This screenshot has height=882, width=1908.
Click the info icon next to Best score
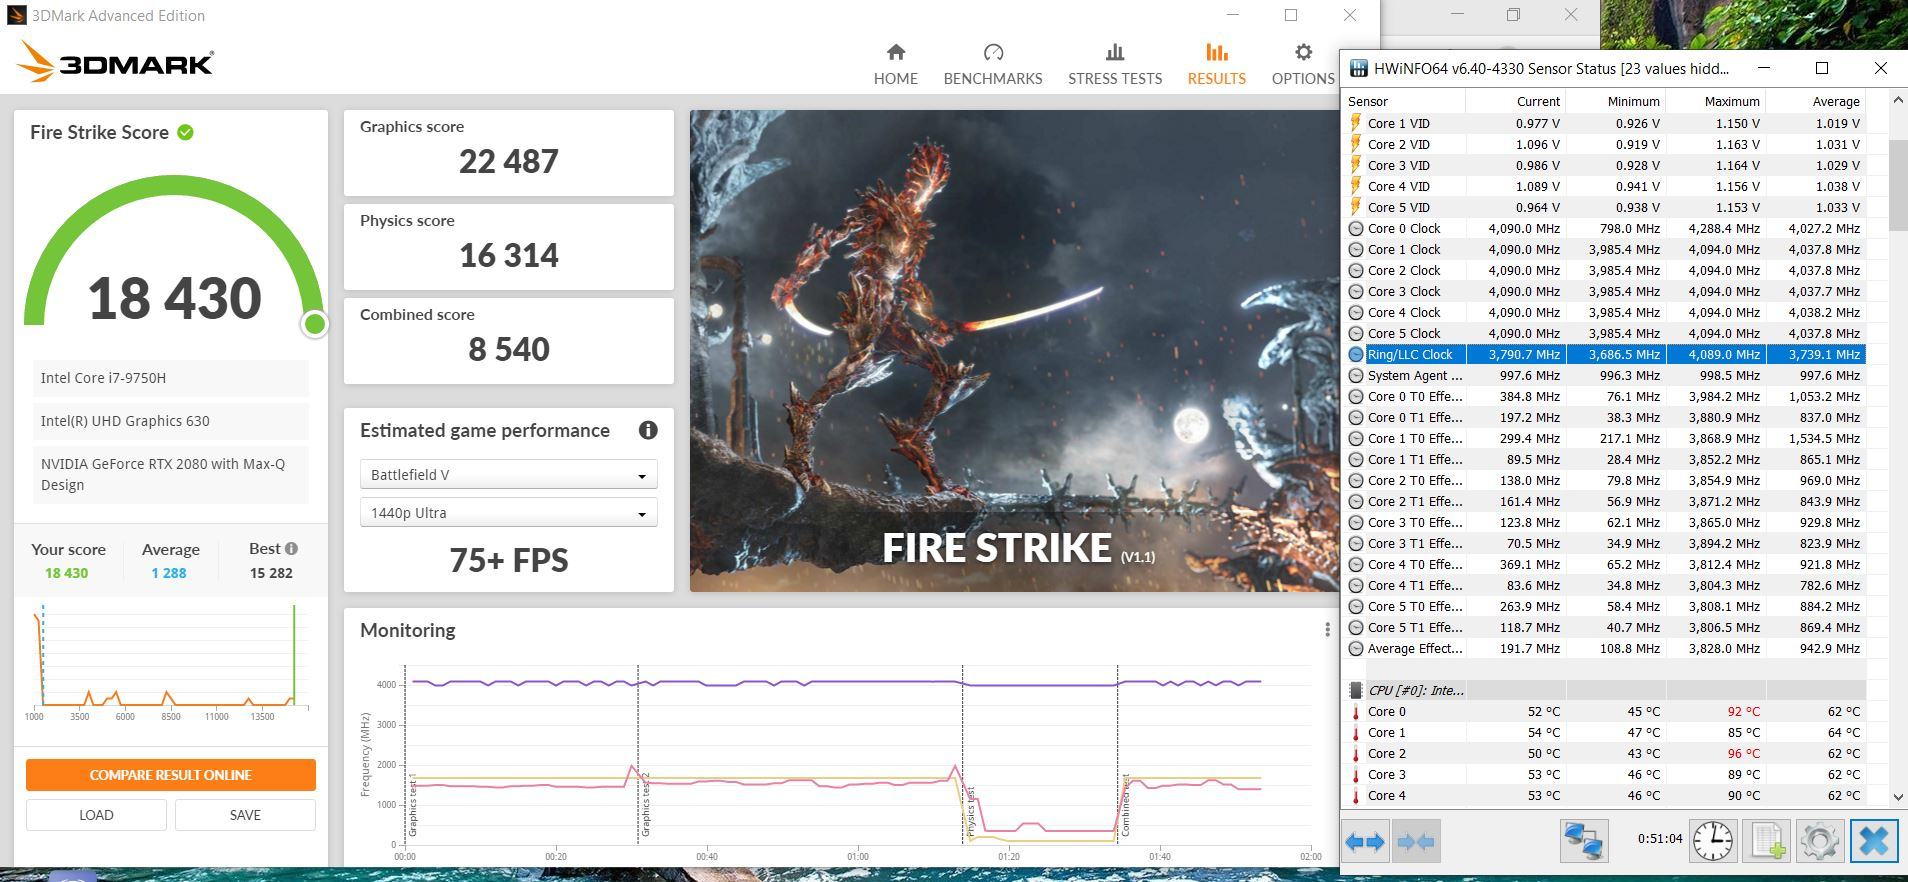[x=291, y=548]
